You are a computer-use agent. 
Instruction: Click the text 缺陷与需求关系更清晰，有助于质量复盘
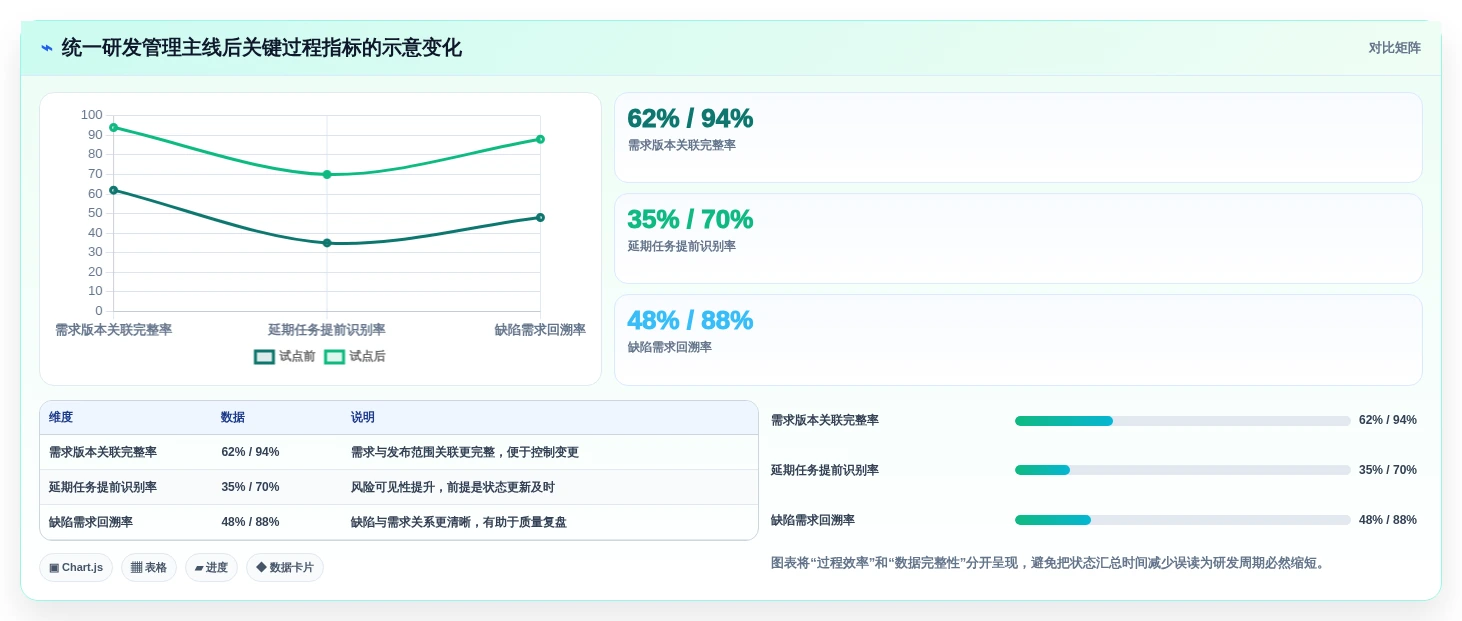click(x=459, y=522)
